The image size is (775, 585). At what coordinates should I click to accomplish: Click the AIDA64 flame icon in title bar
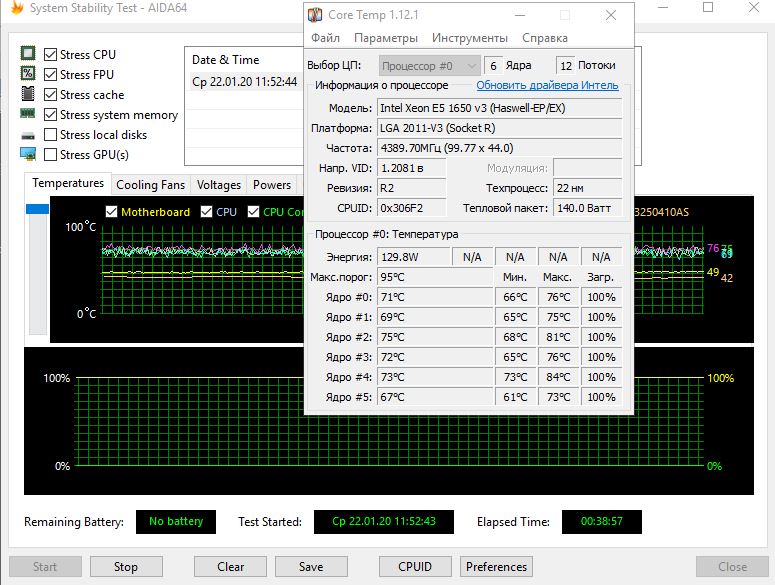coord(17,7)
